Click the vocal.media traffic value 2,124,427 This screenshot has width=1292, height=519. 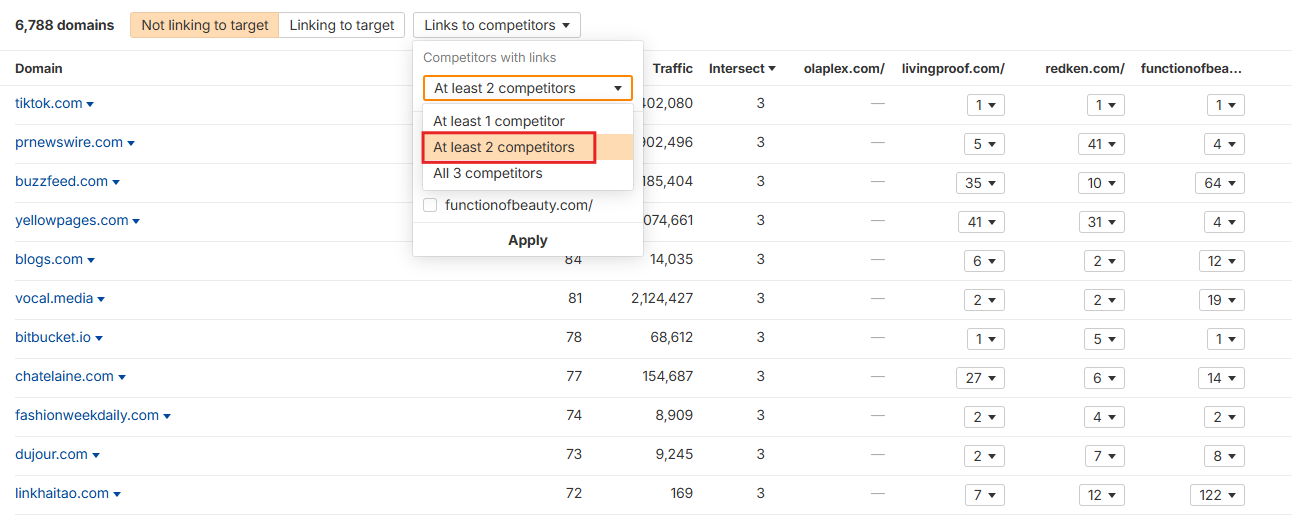(662, 298)
